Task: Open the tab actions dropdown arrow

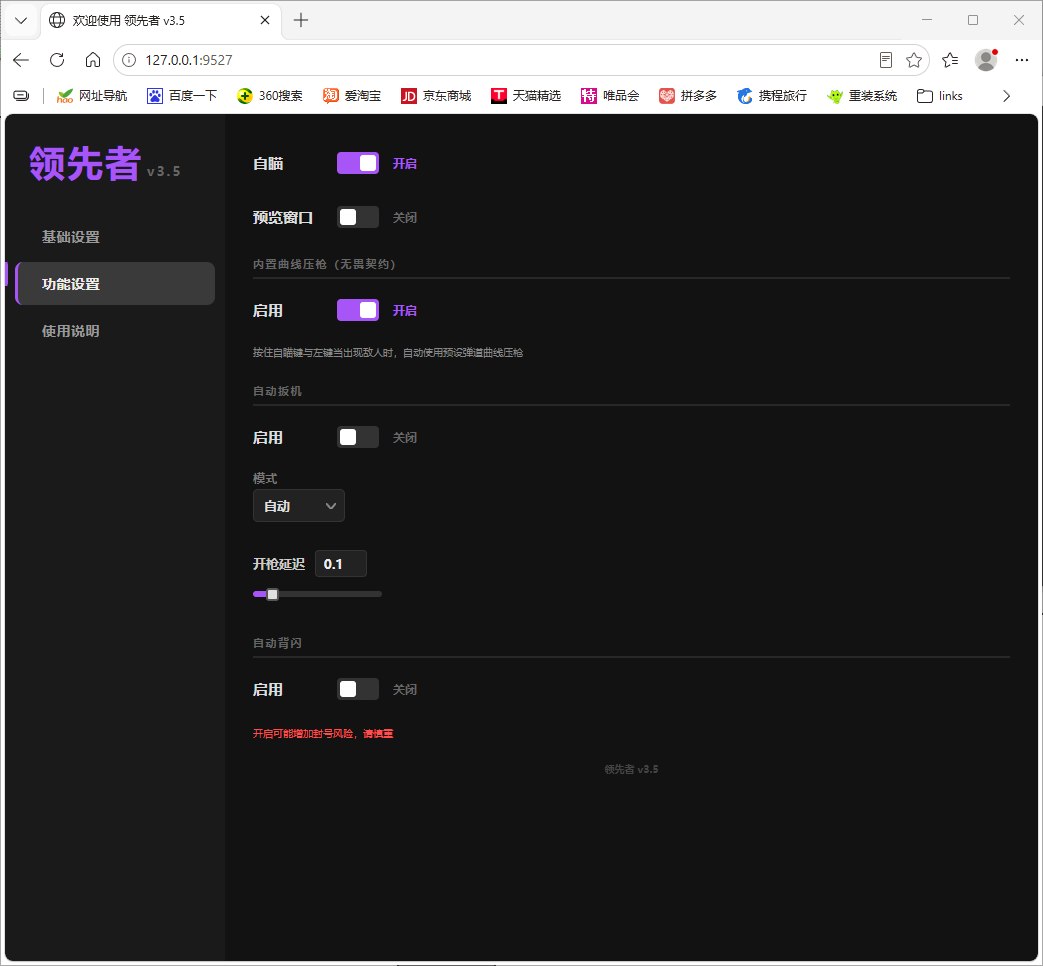Action: (21, 20)
